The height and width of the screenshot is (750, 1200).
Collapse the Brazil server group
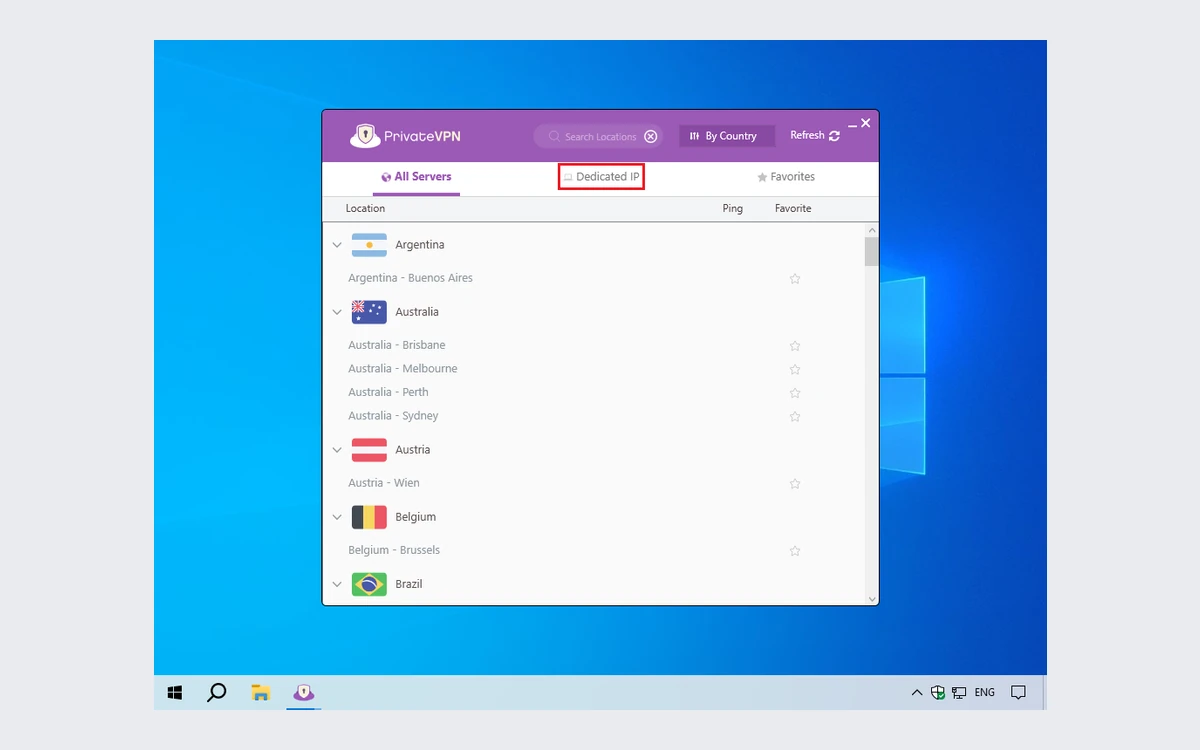coord(337,584)
